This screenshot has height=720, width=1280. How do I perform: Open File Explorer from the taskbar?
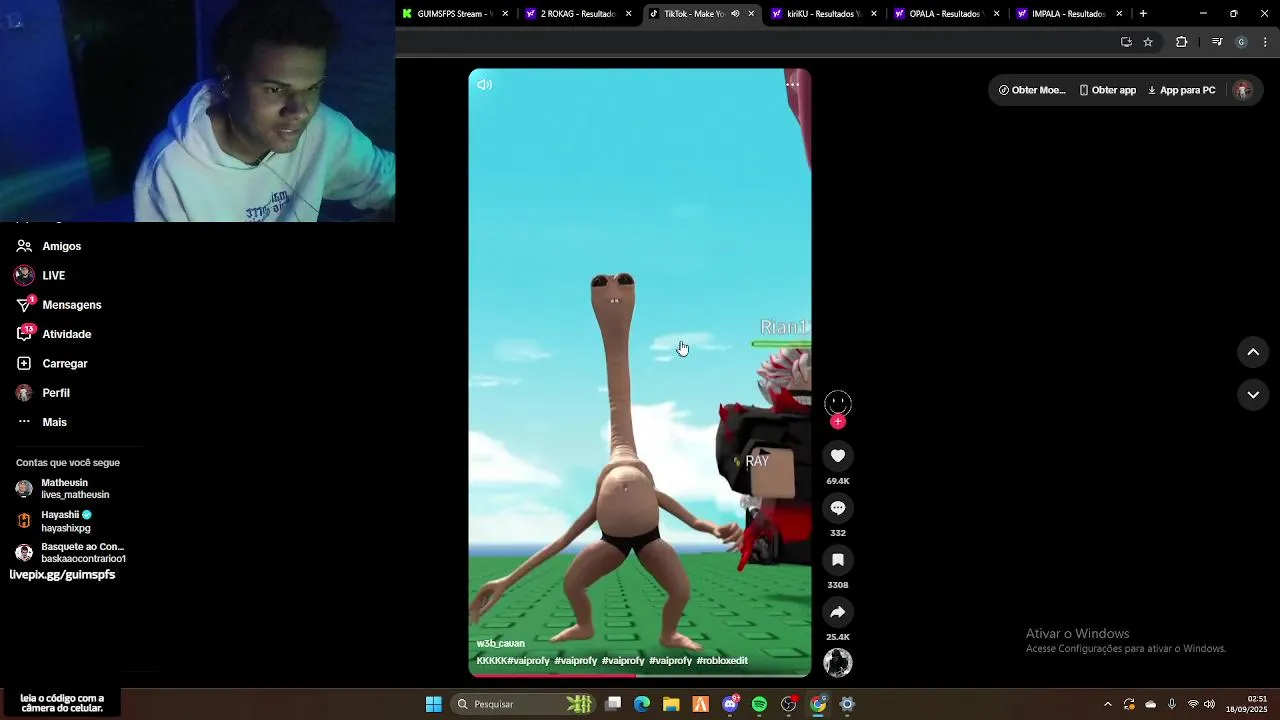tap(671, 704)
